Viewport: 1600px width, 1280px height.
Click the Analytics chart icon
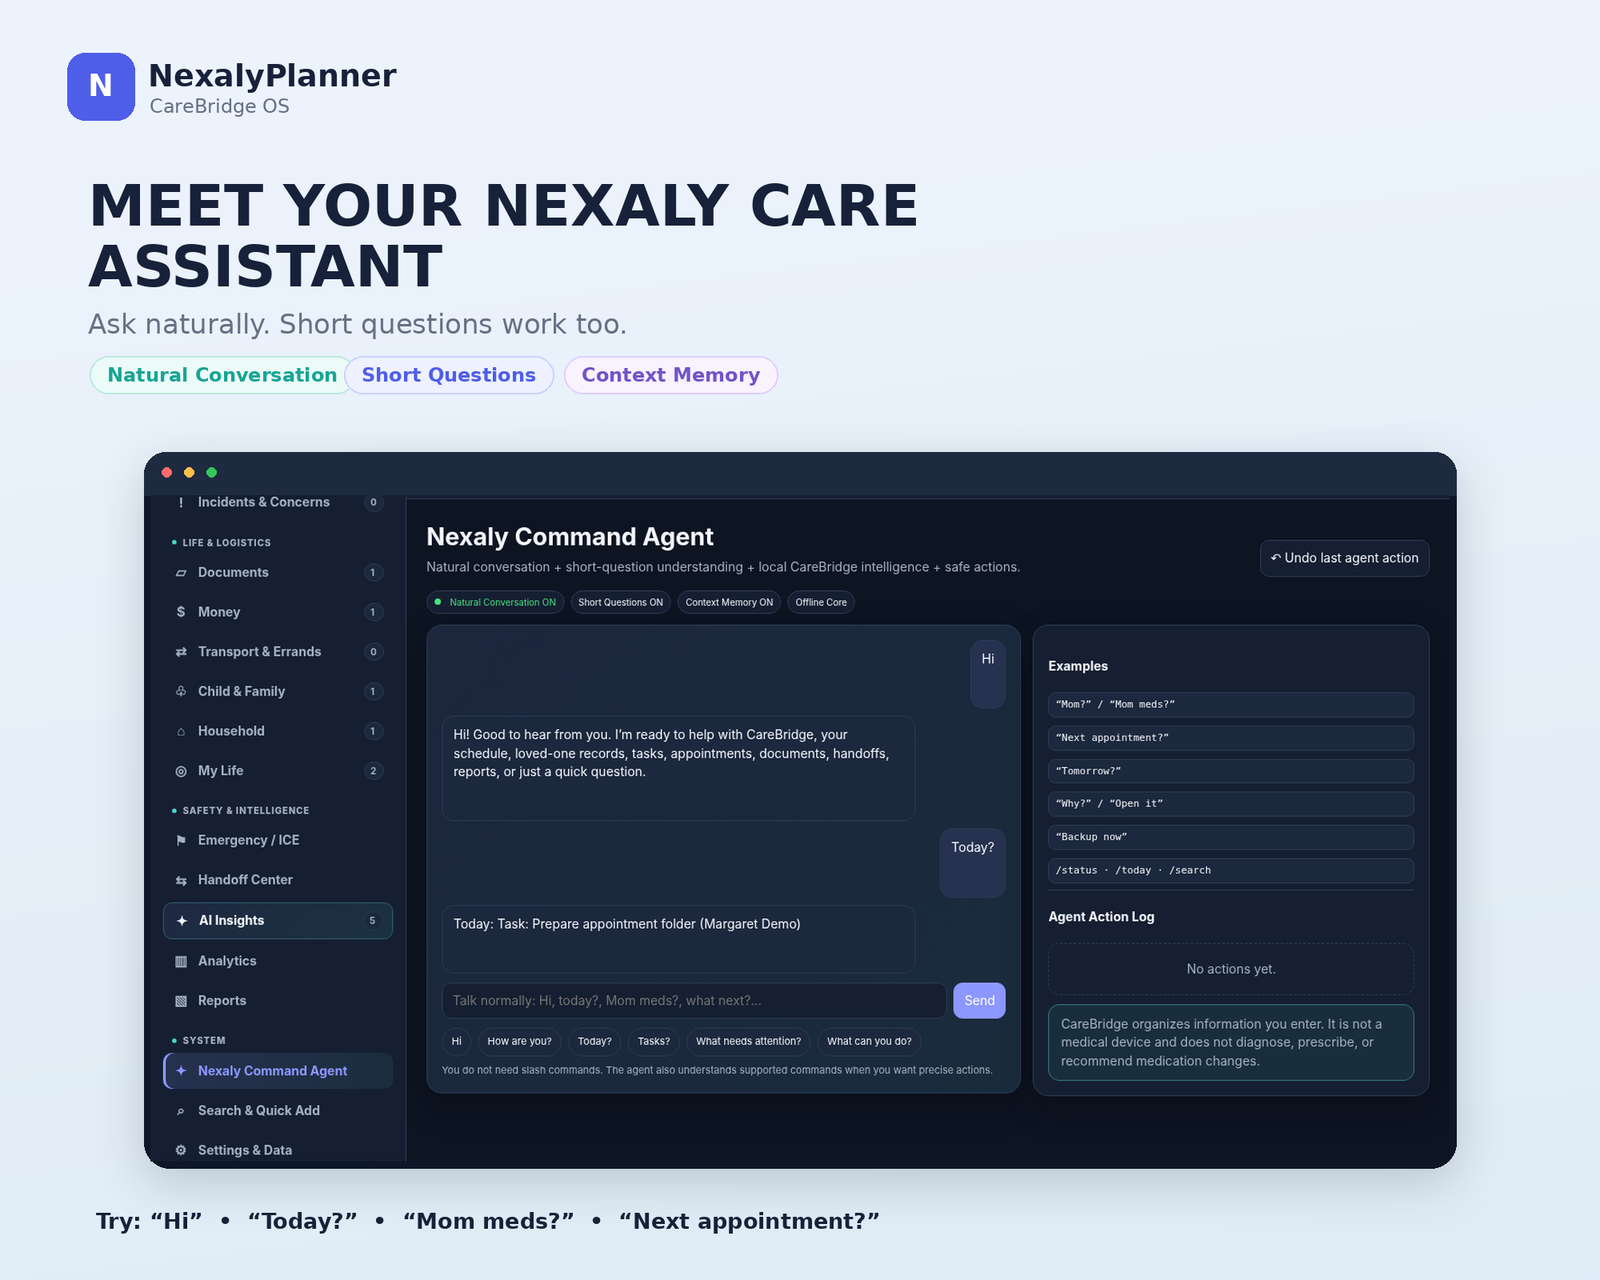point(181,961)
